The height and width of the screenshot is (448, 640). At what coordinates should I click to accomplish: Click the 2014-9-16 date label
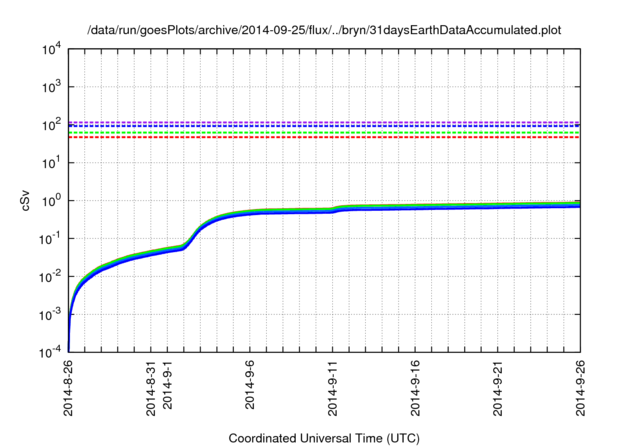coord(416,388)
